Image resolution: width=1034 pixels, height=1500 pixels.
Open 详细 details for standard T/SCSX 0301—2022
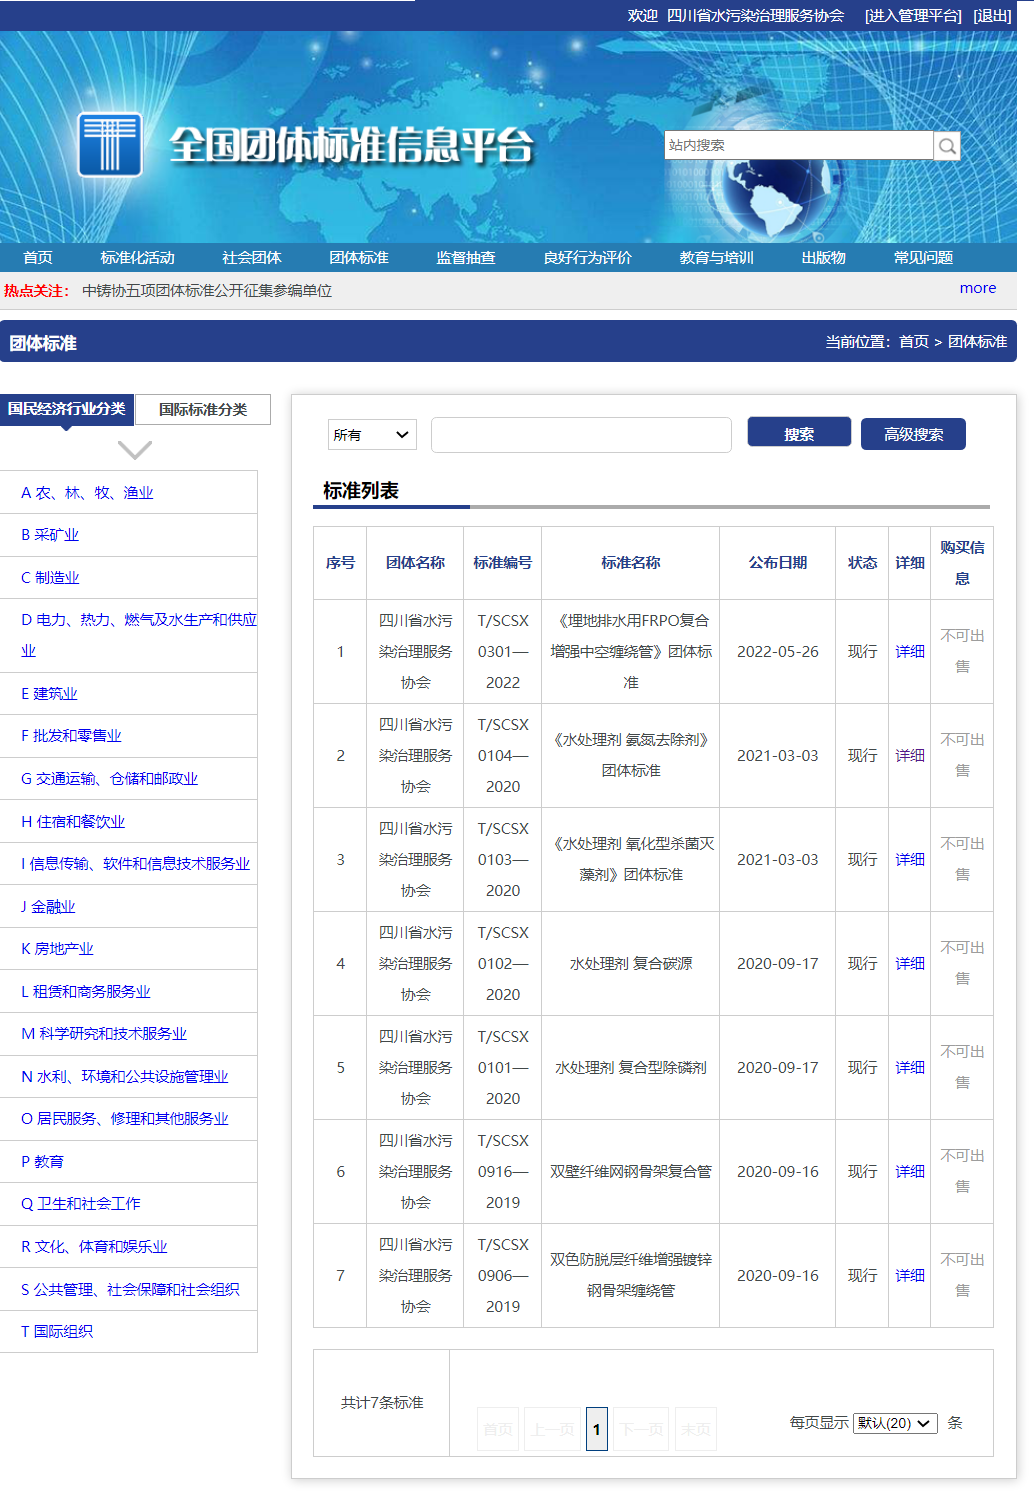[908, 651]
